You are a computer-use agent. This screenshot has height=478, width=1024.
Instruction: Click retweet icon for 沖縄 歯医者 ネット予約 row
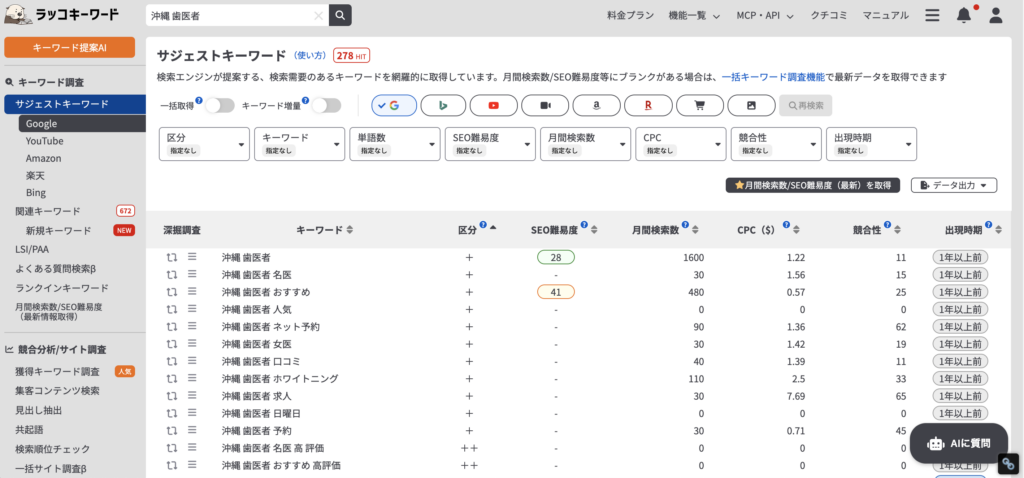point(172,327)
